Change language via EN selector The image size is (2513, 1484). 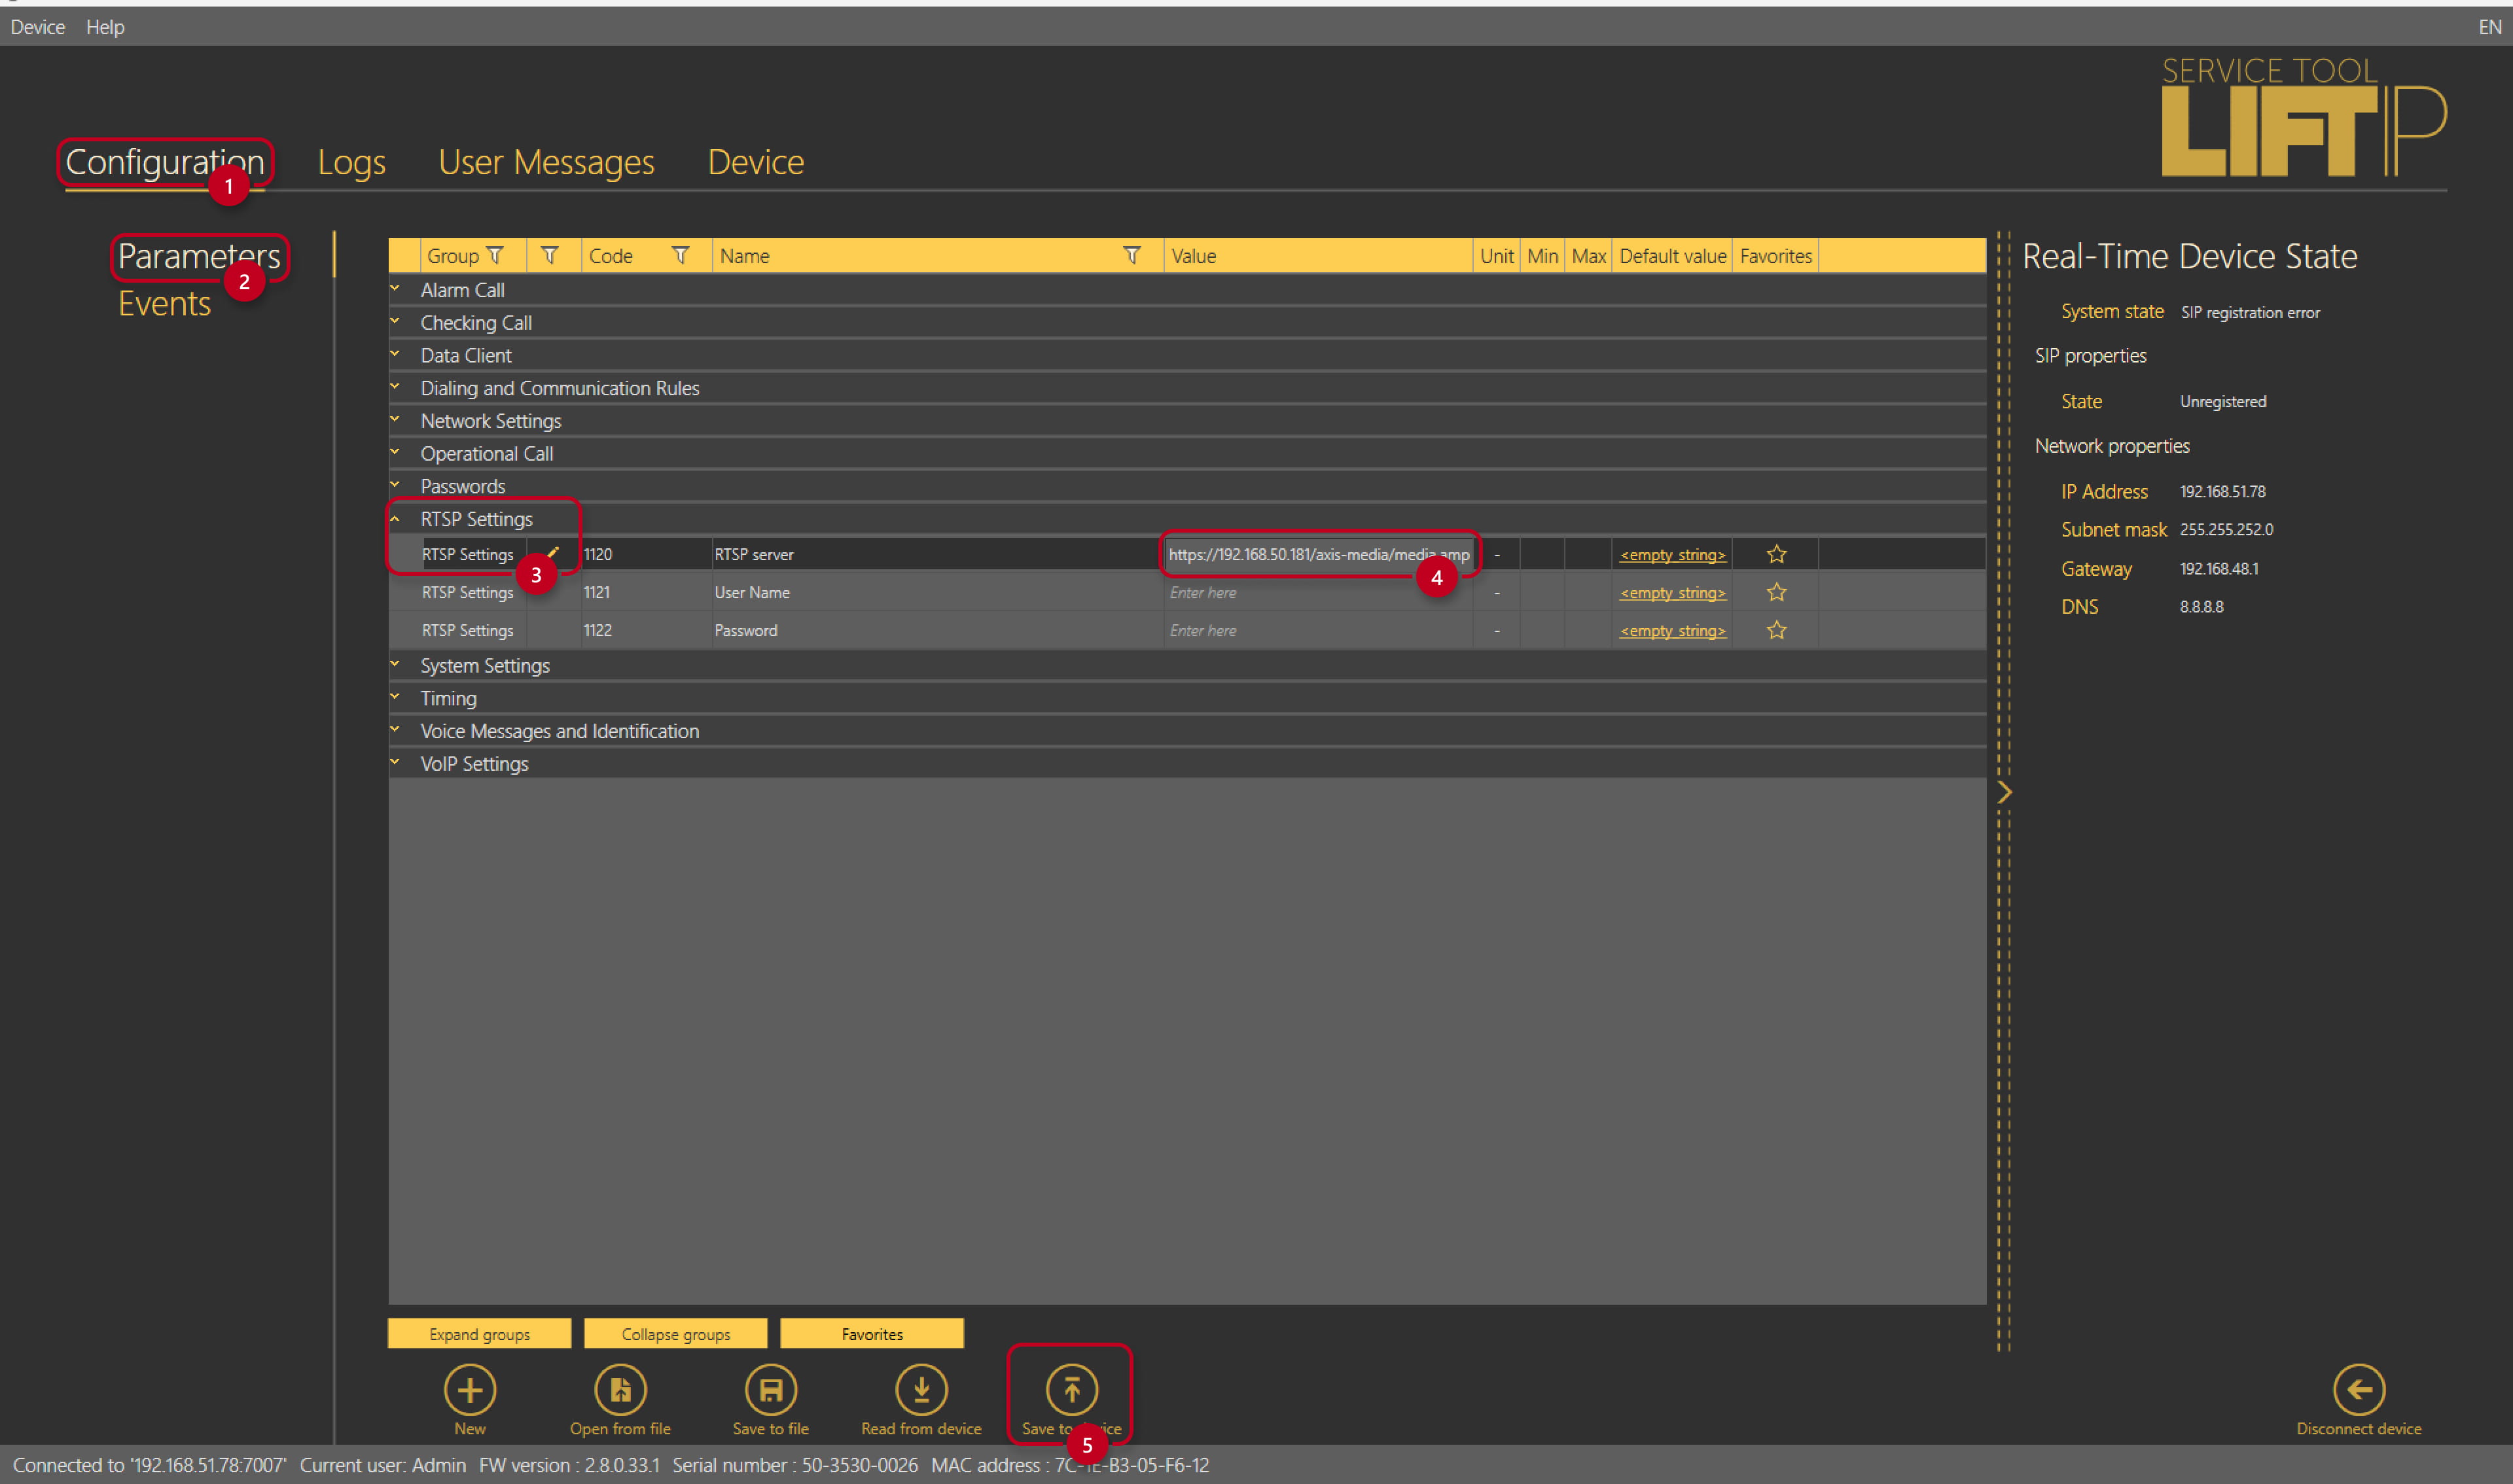(x=2489, y=27)
